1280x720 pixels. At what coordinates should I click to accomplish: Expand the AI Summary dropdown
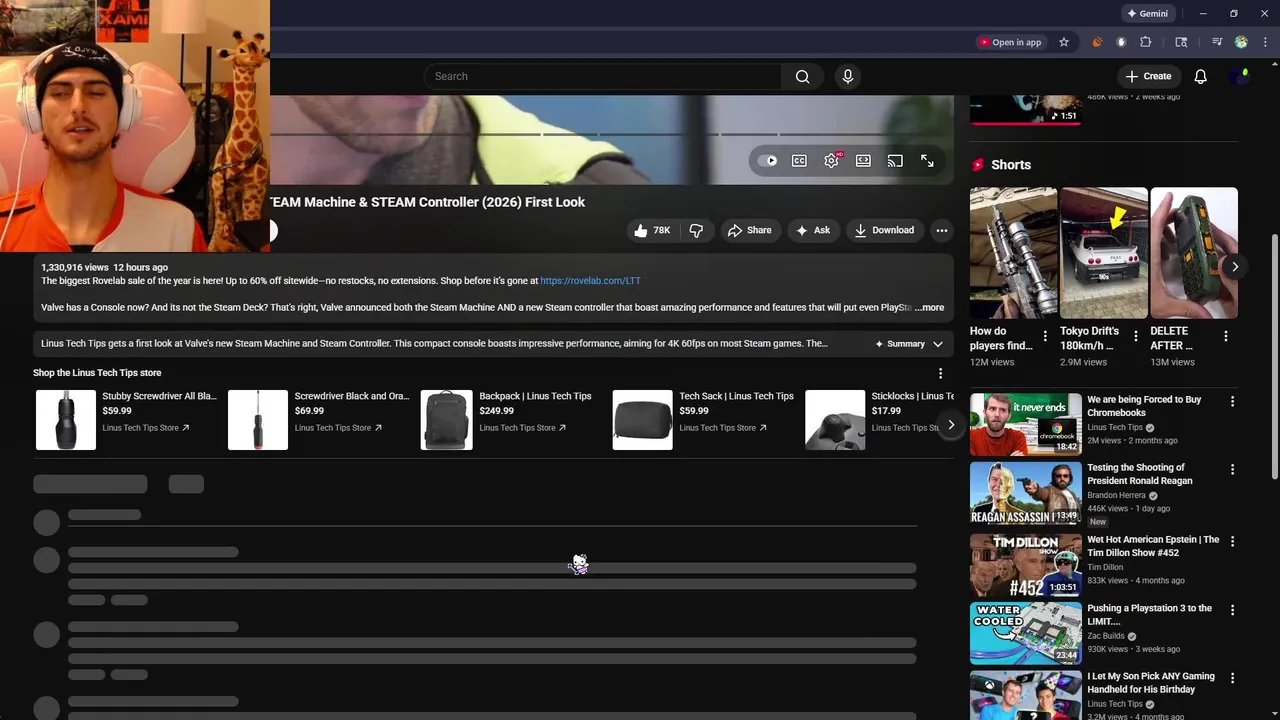point(908,344)
